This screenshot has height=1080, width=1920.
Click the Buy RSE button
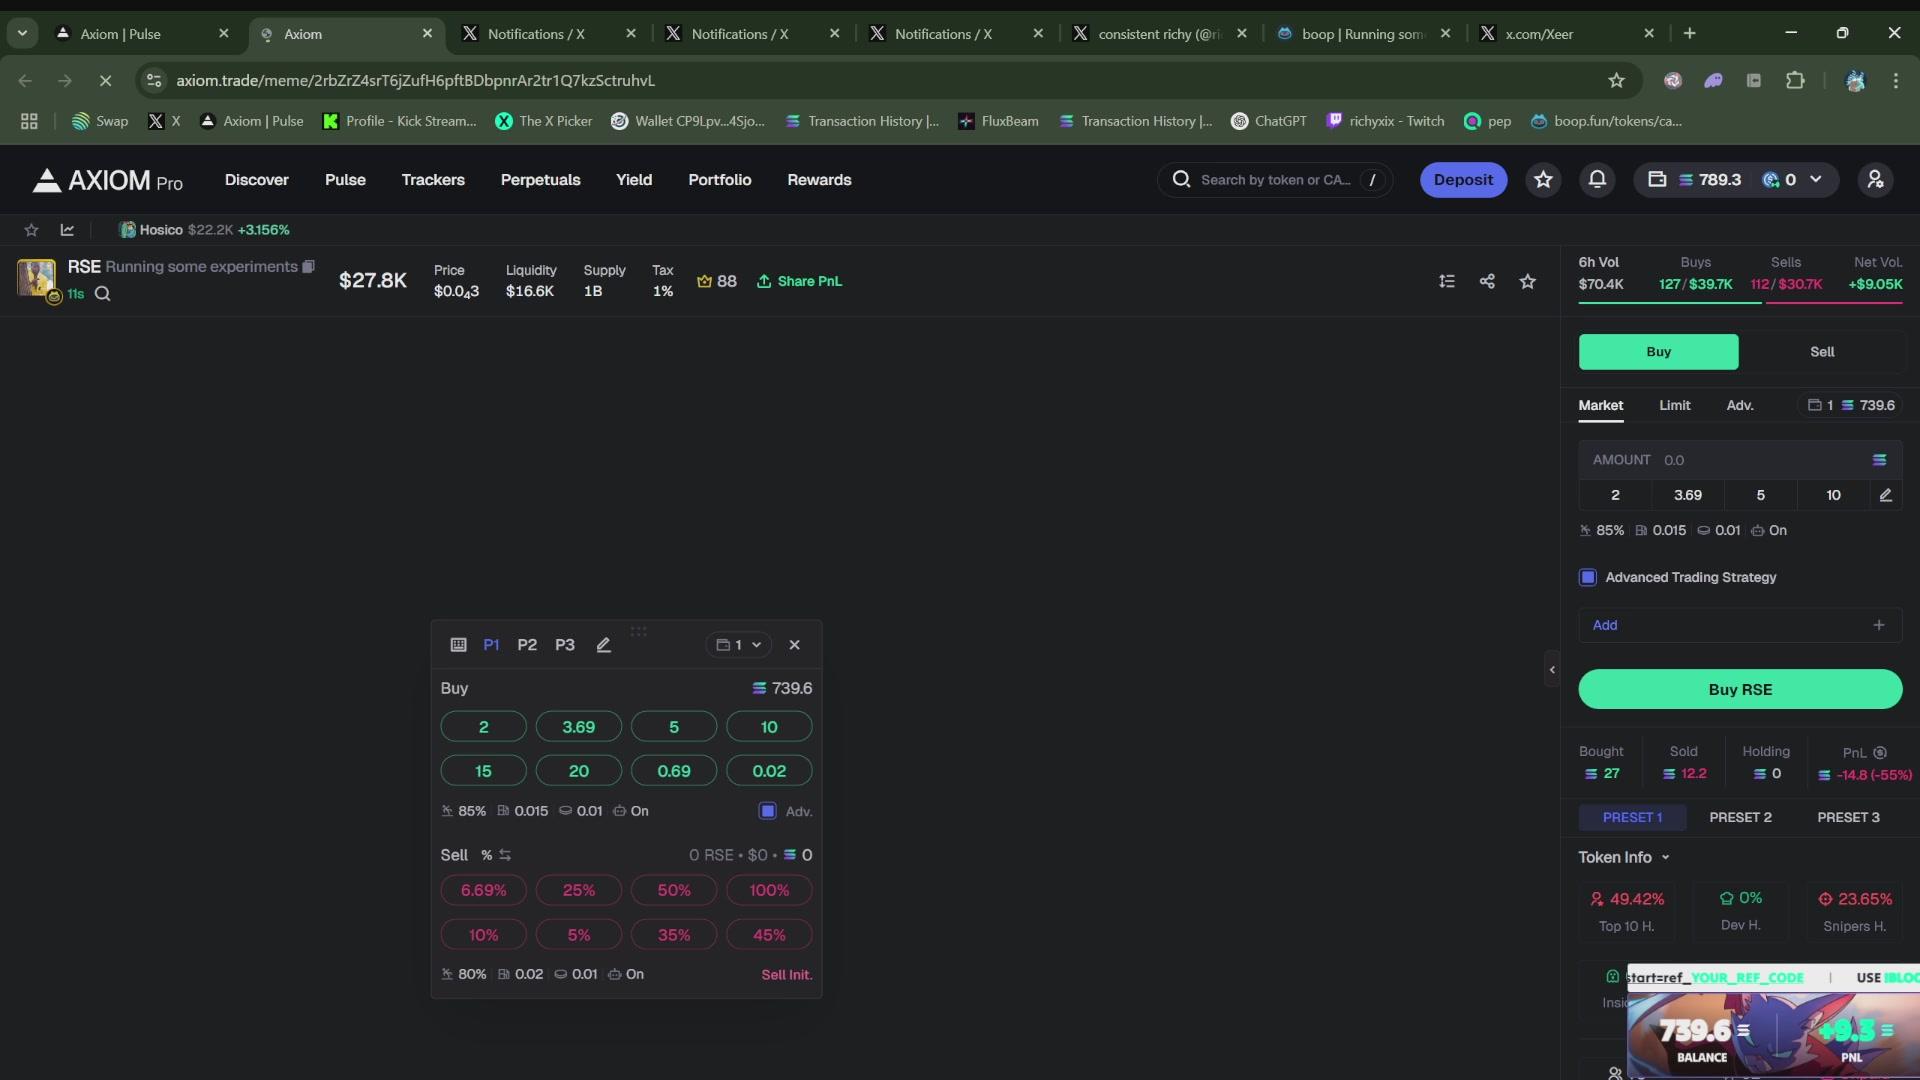tap(1740, 690)
